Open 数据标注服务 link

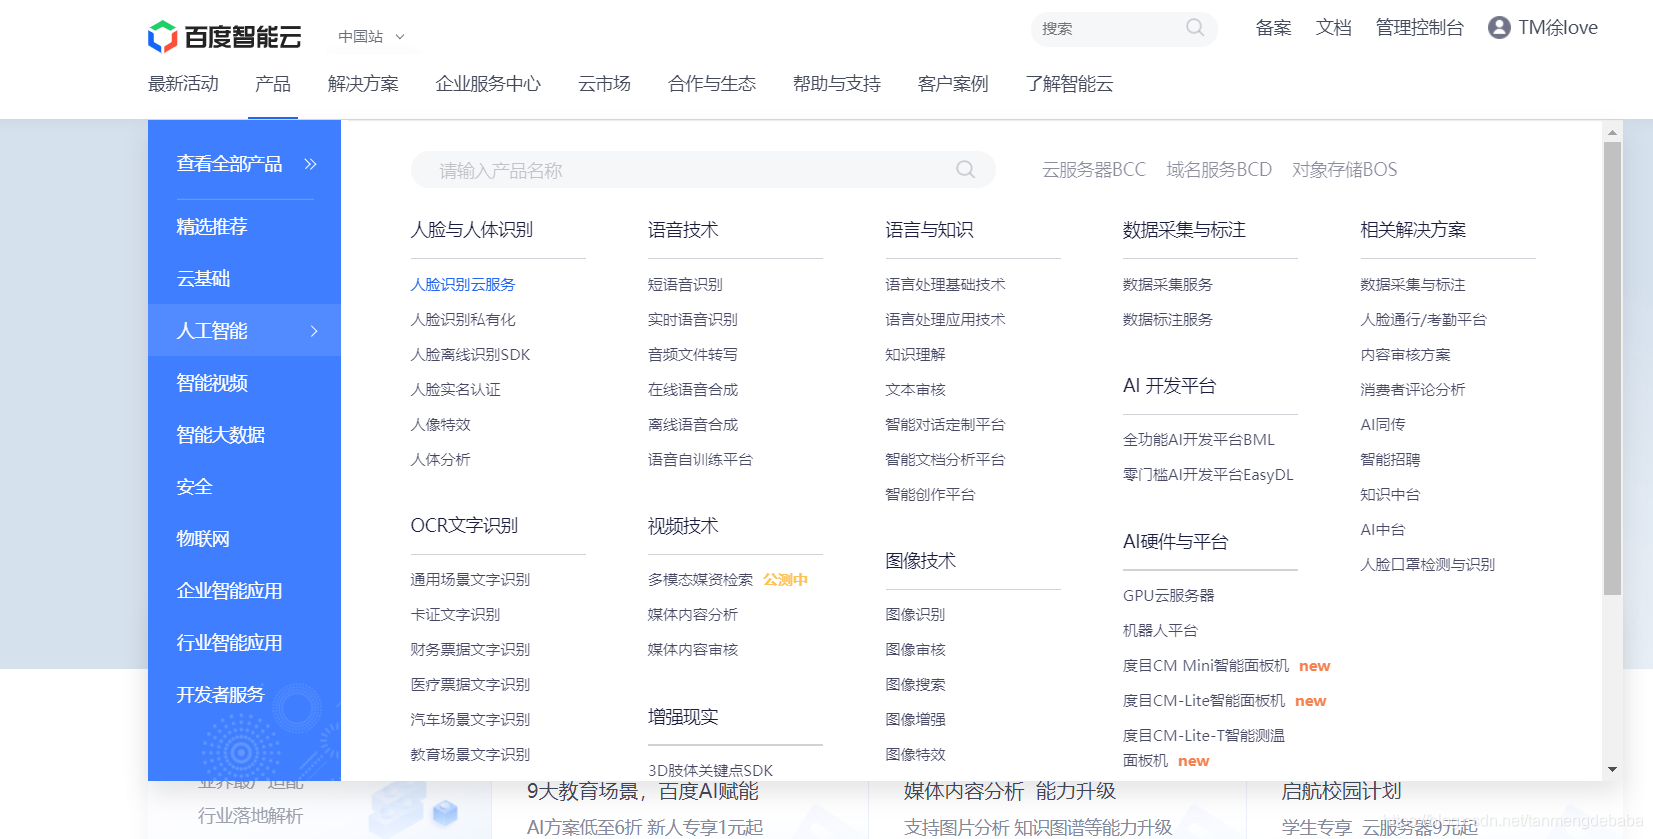coord(1168,320)
